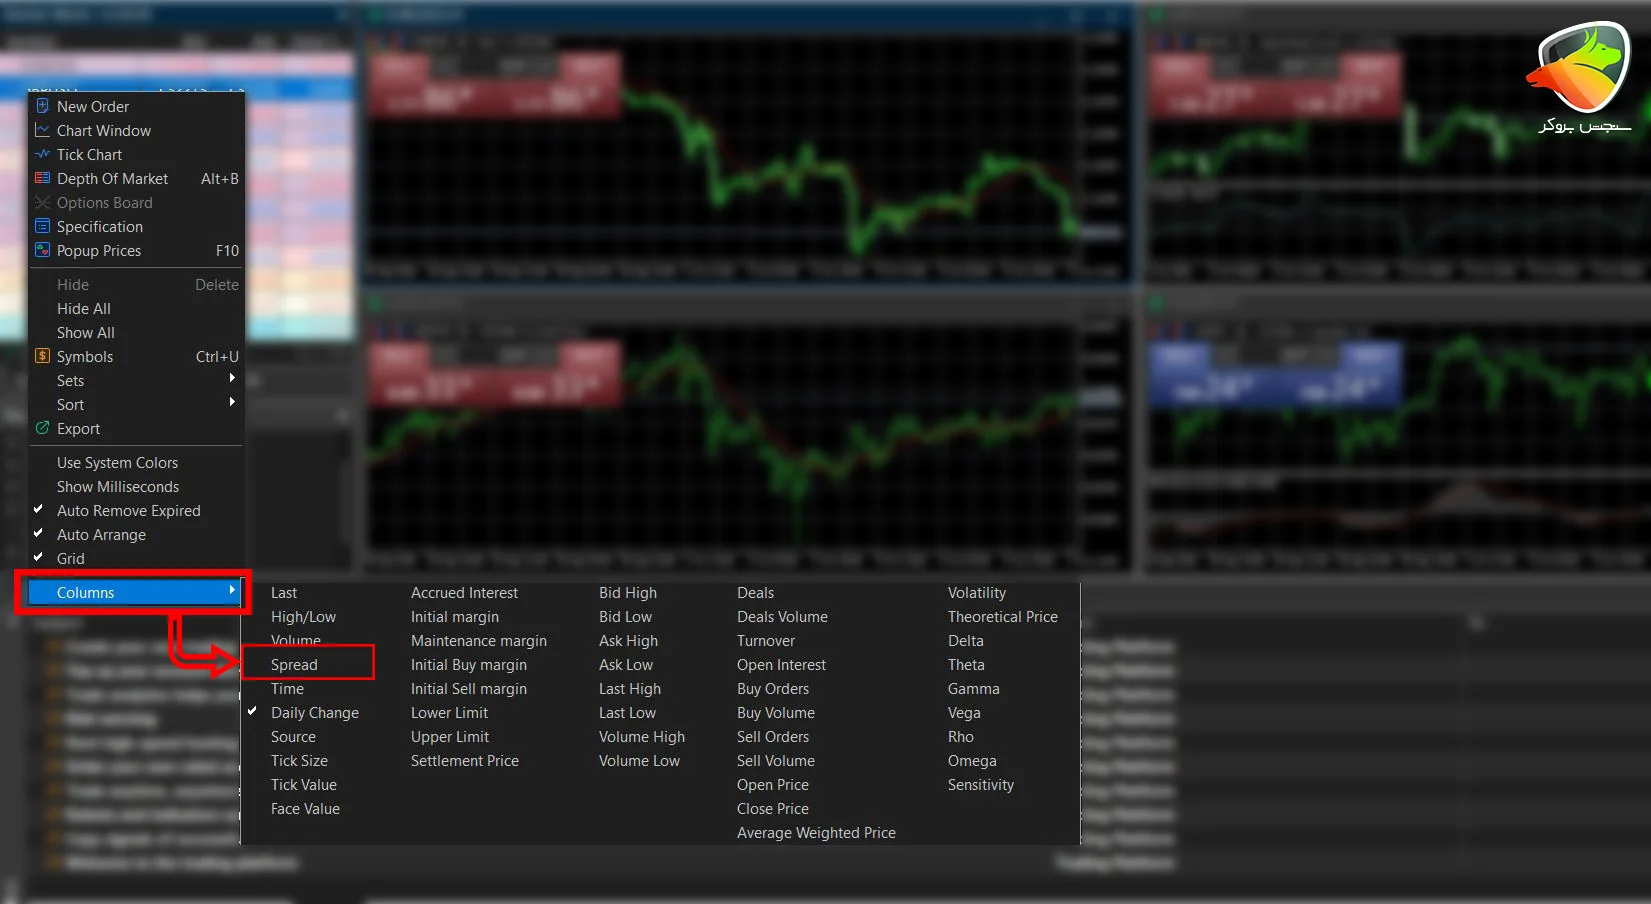This screenshot has width=1651, height=904.
Task: Enable the Time column
Action: pyautogui.click(x=287, y=688)
